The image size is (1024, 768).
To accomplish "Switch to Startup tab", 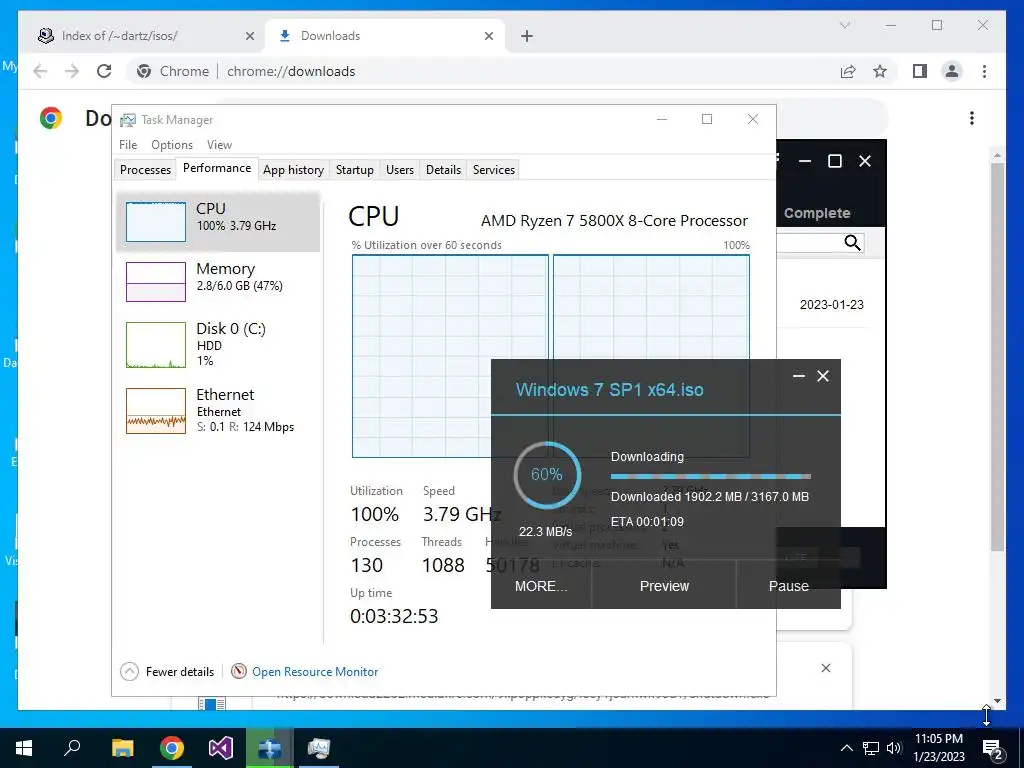I will (355, 170).
